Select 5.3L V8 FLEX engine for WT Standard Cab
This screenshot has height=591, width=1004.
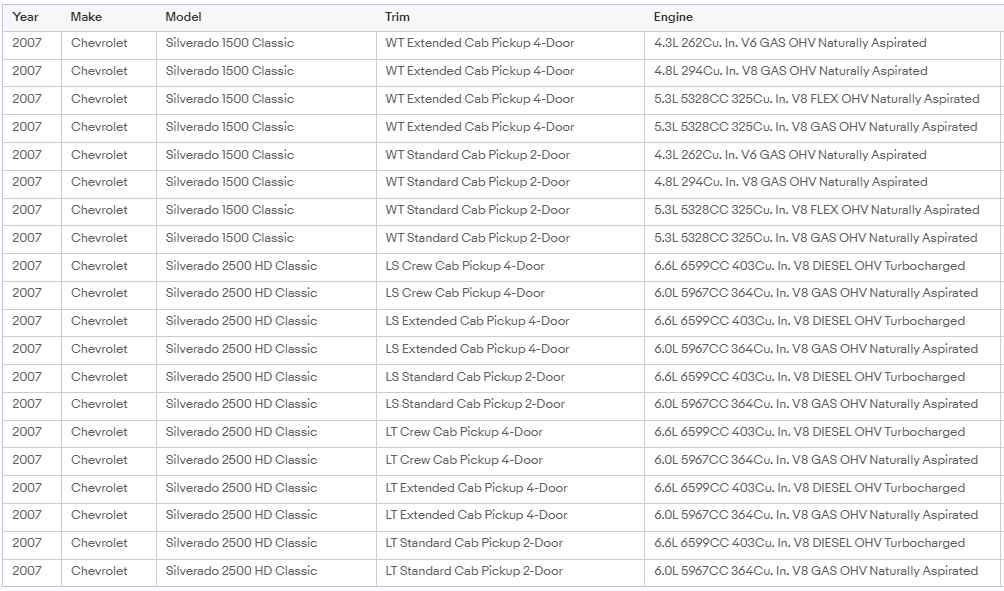pos(816,210)
